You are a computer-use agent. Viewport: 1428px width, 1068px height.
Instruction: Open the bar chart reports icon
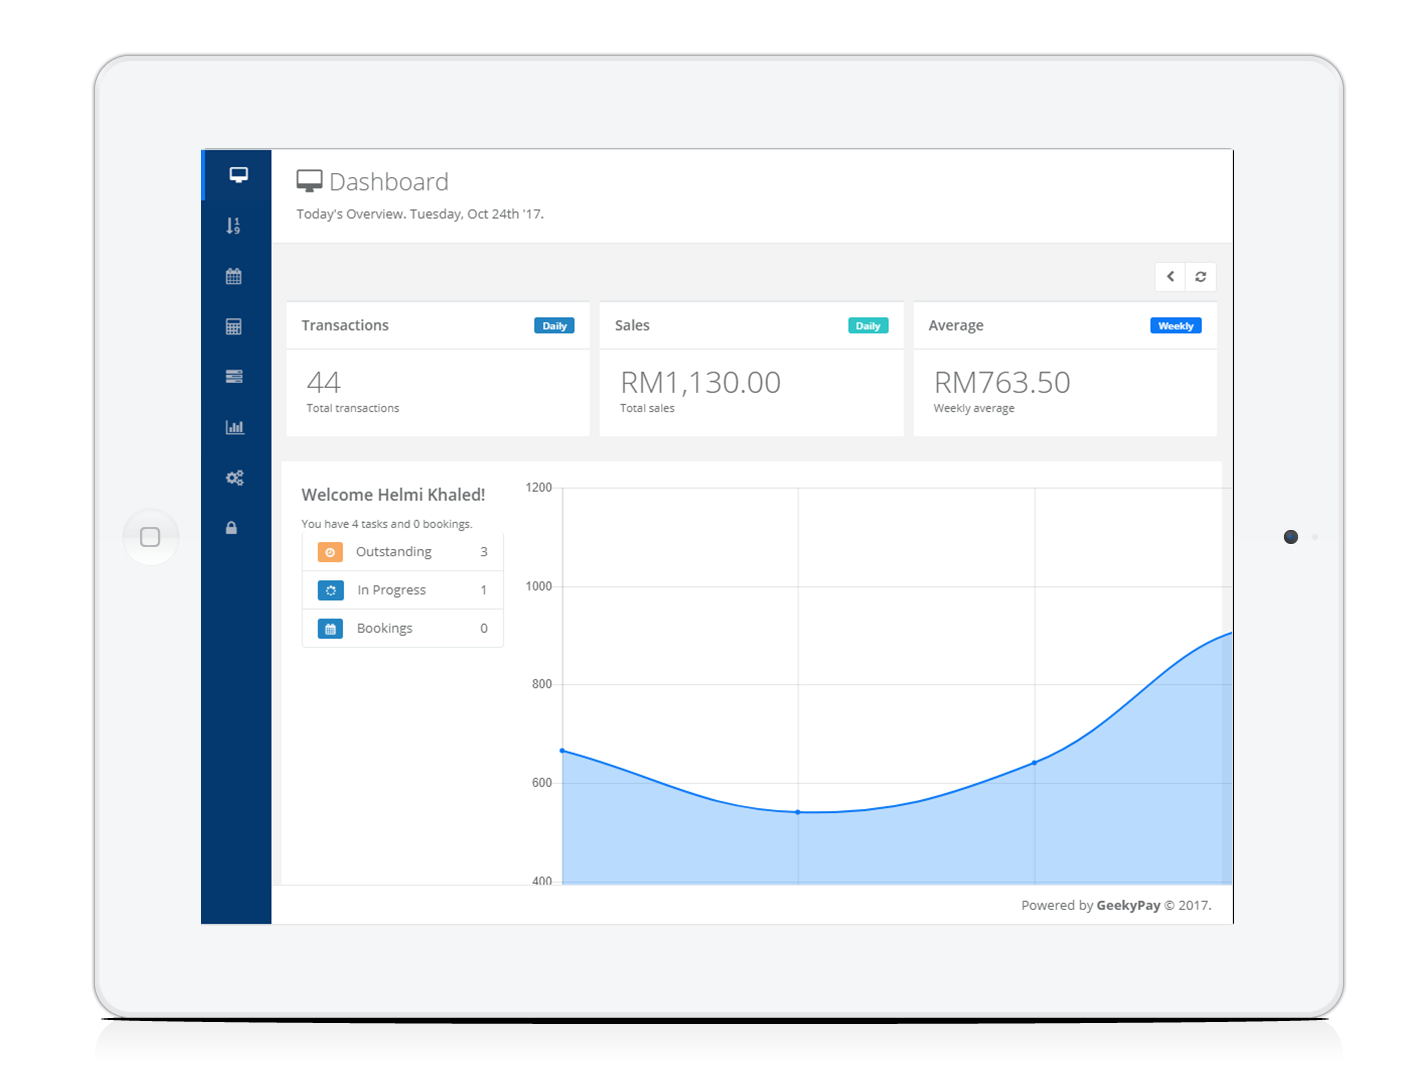[234, 427]
